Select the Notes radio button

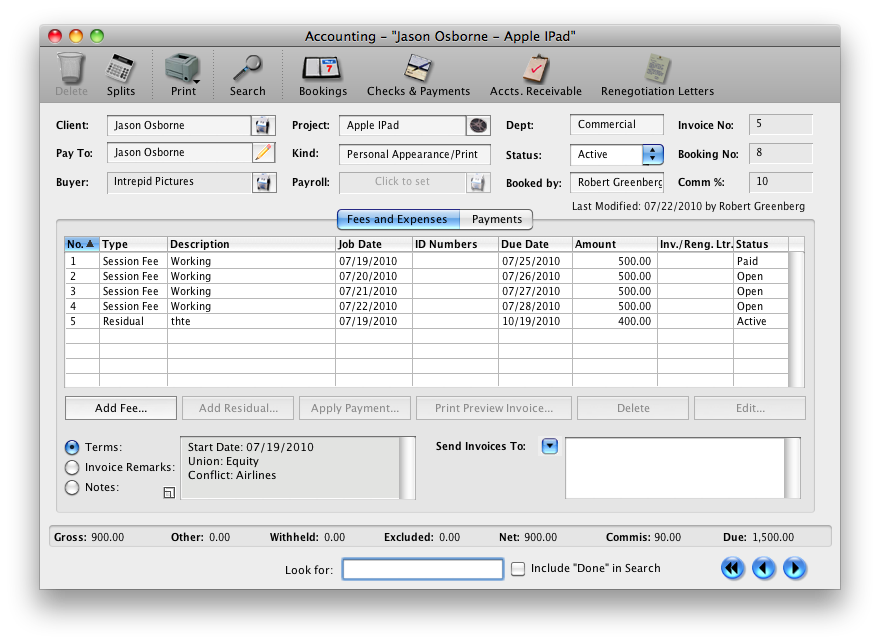(x=72, y=487)
